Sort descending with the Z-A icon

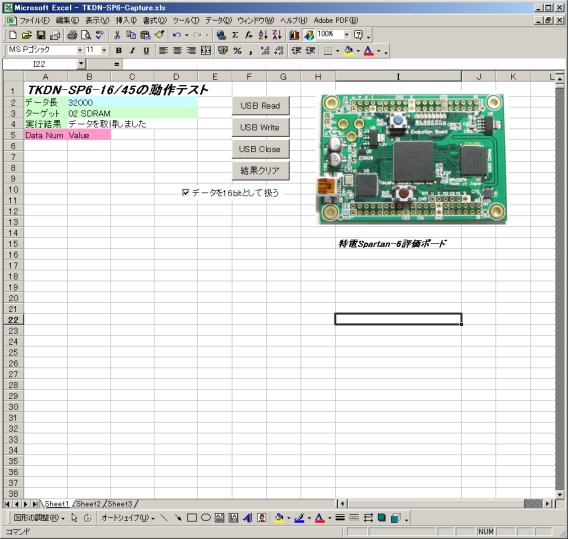pyautogui.click(x=277, y=35)
